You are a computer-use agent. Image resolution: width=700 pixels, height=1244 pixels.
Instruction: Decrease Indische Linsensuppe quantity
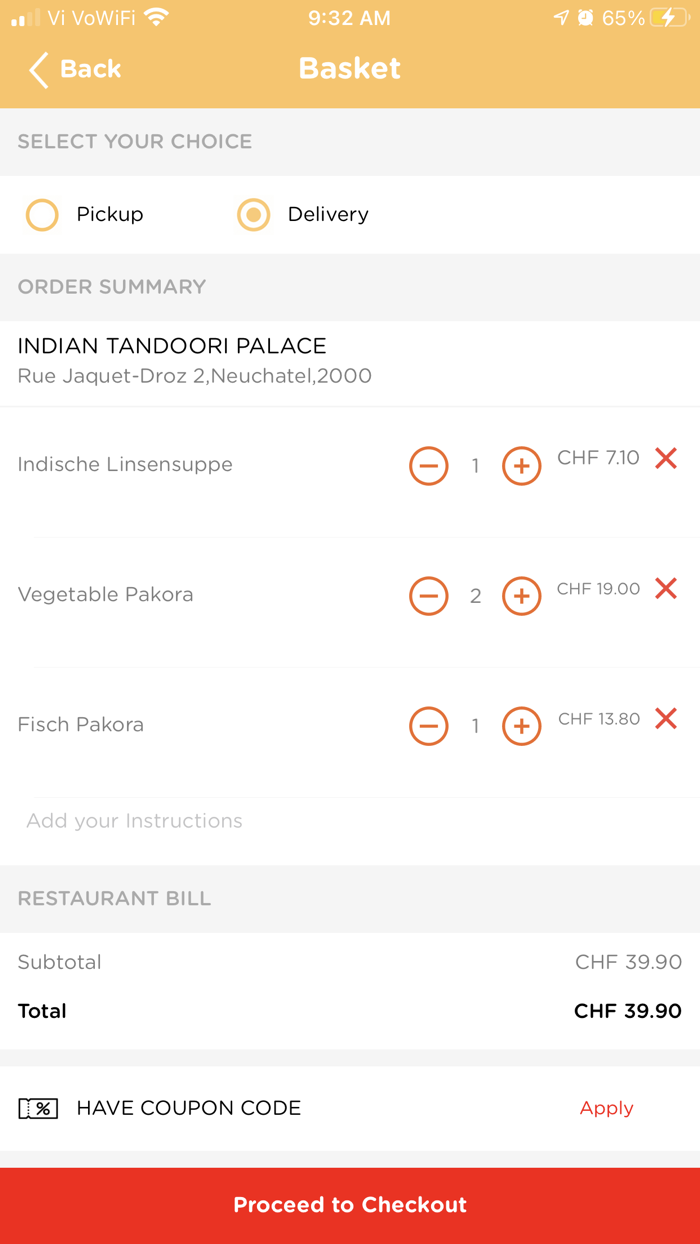429,466
